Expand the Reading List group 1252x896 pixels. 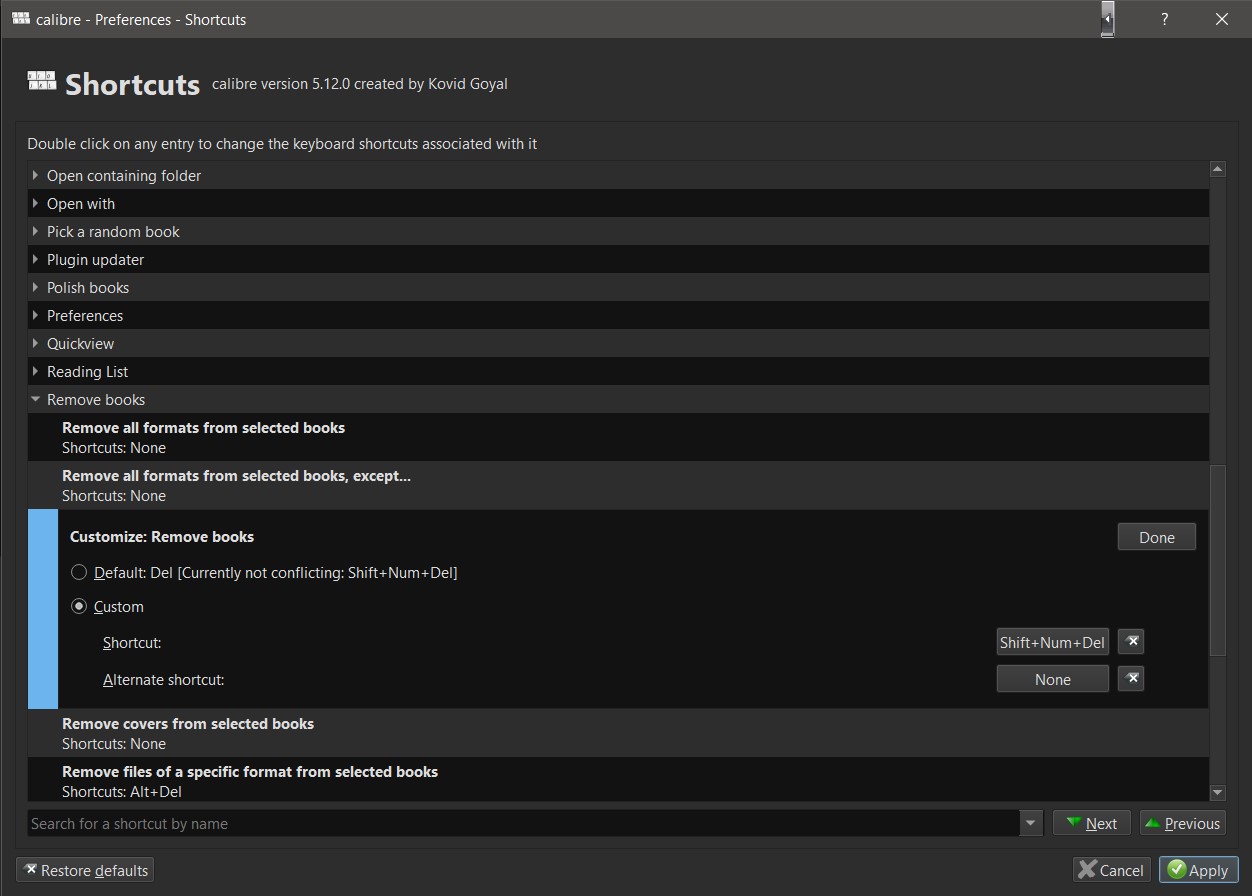pos(36,371)
